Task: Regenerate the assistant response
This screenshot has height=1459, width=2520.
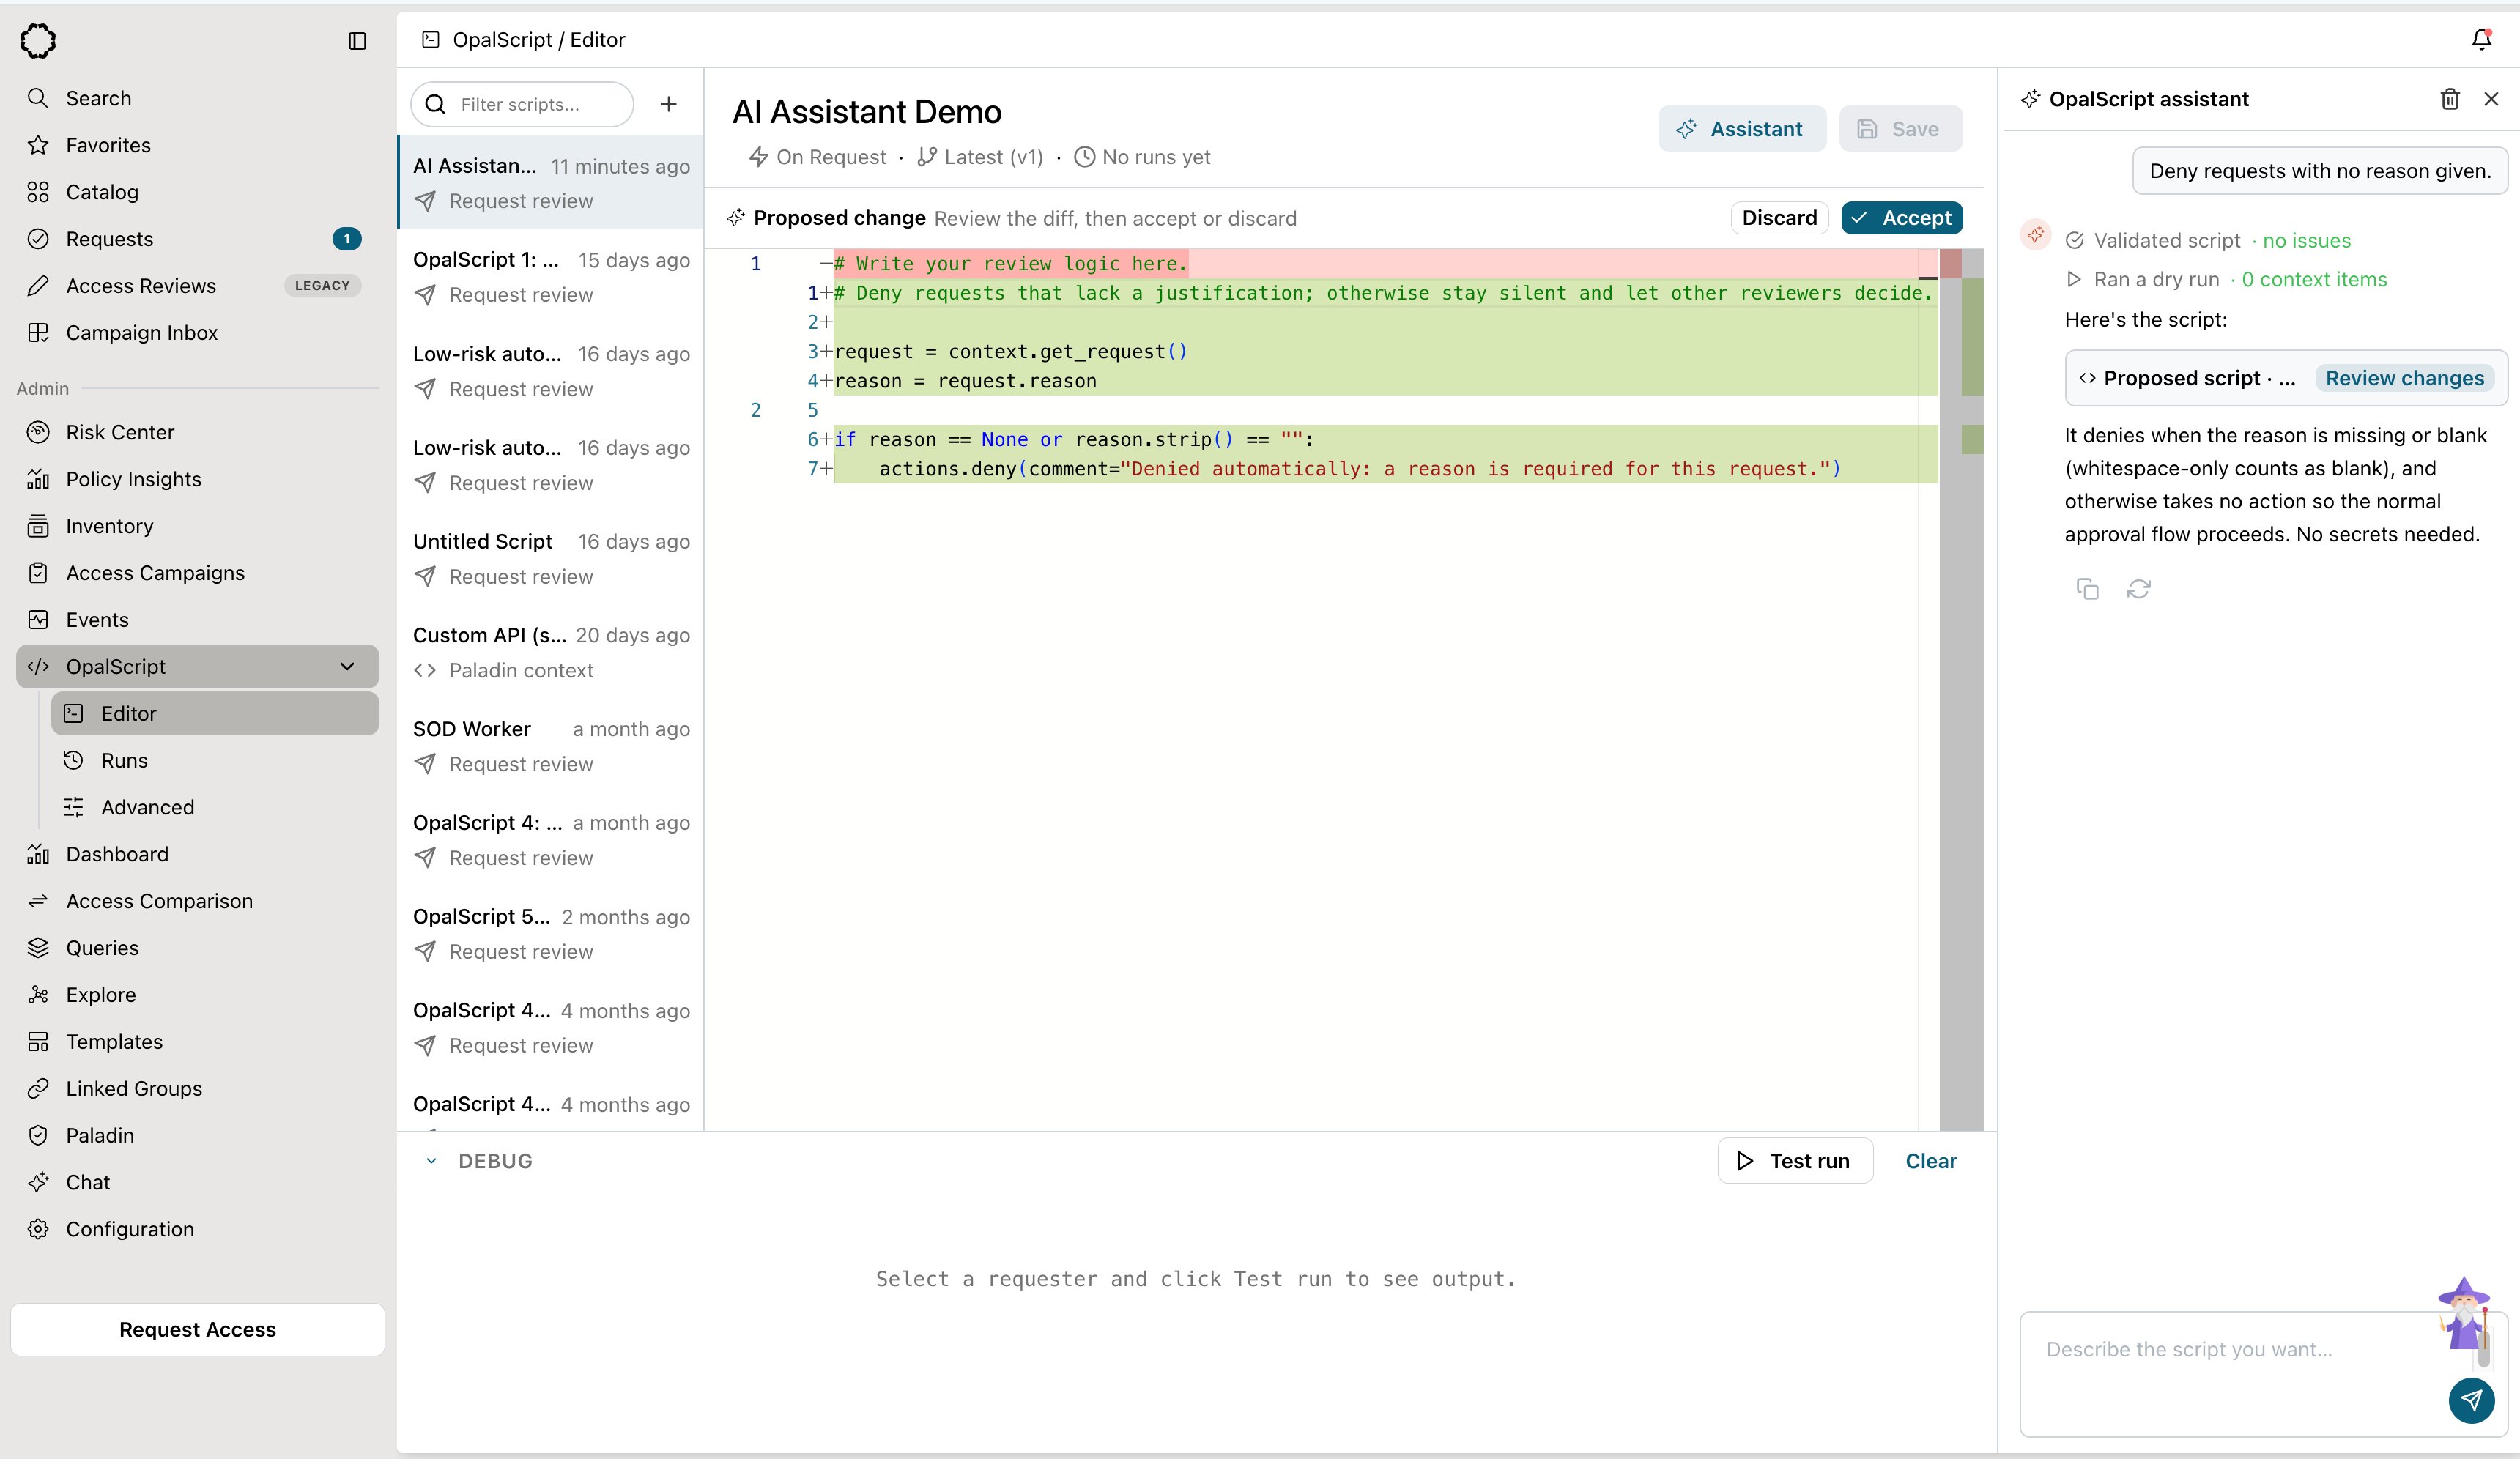Action: (2139, 589)
